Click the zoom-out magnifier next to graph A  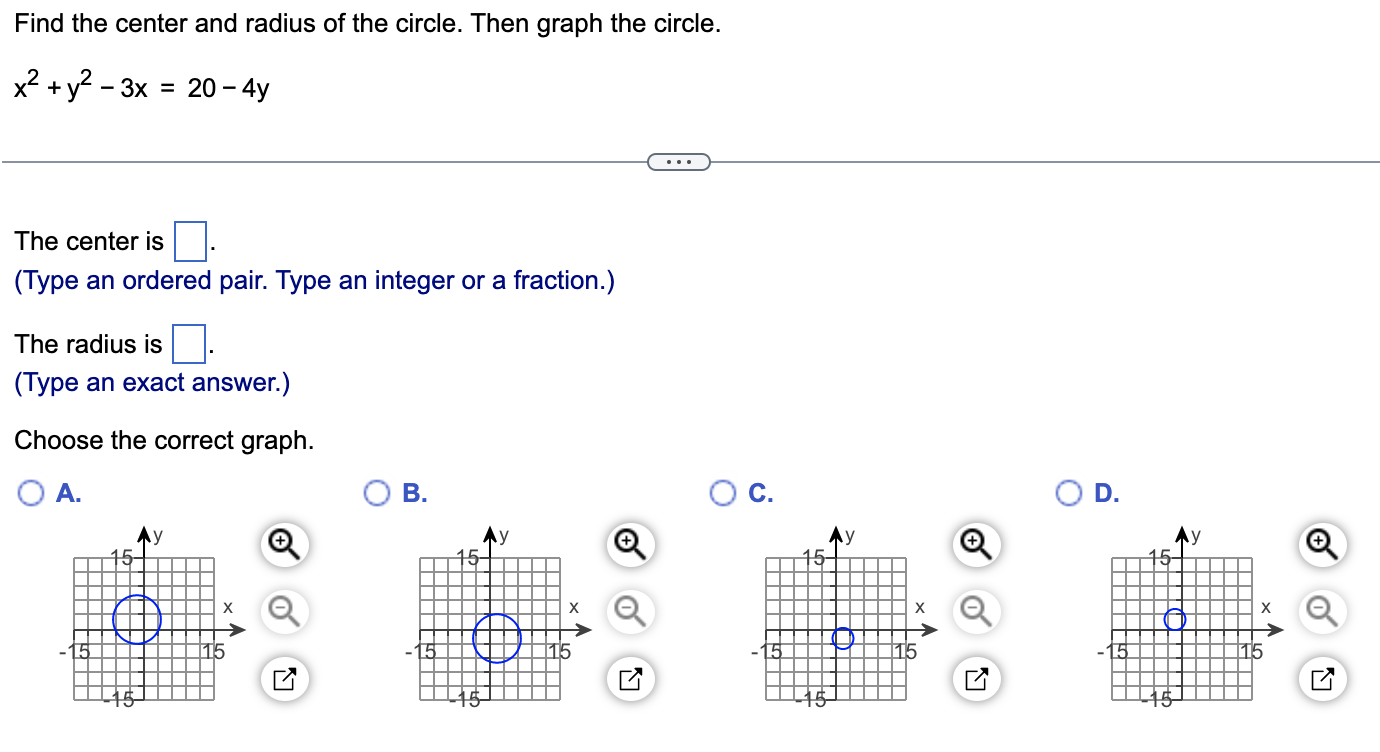(283, 611)
